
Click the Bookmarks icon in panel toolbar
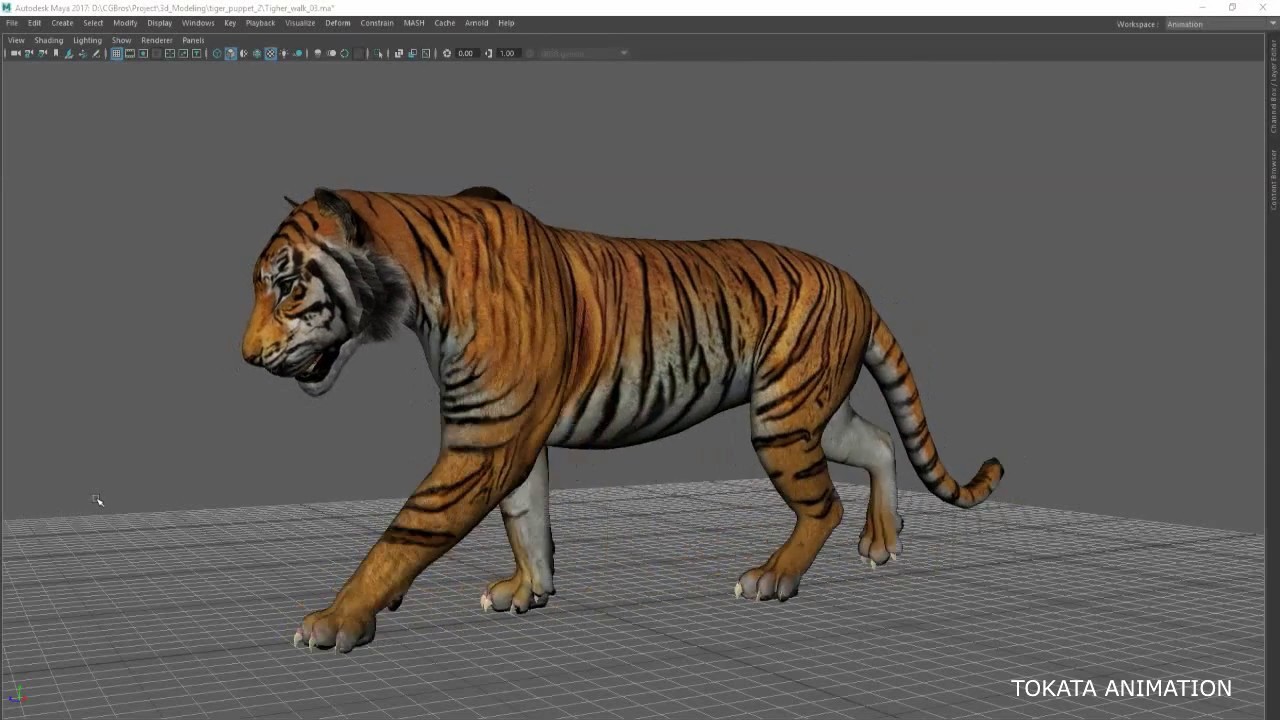pos(56,53)
